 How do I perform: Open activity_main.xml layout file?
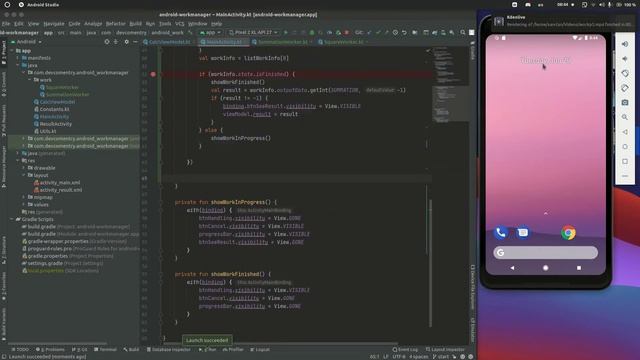[57, 182]
